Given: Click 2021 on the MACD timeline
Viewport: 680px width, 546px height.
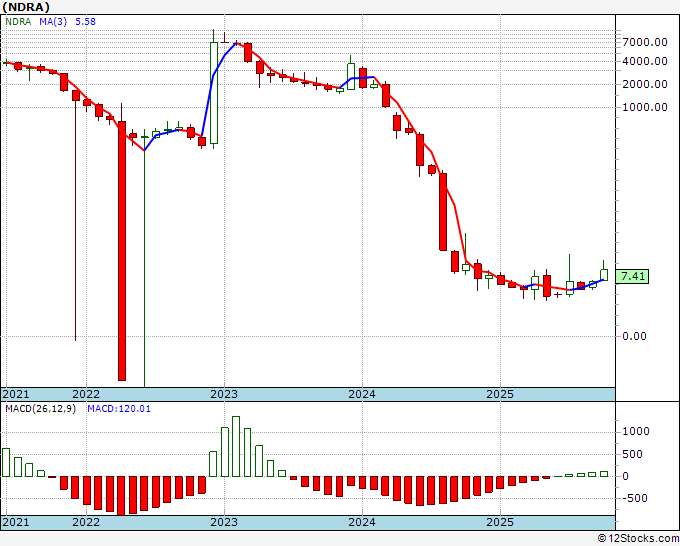Looking at the screenshot, I should point(16,522).
